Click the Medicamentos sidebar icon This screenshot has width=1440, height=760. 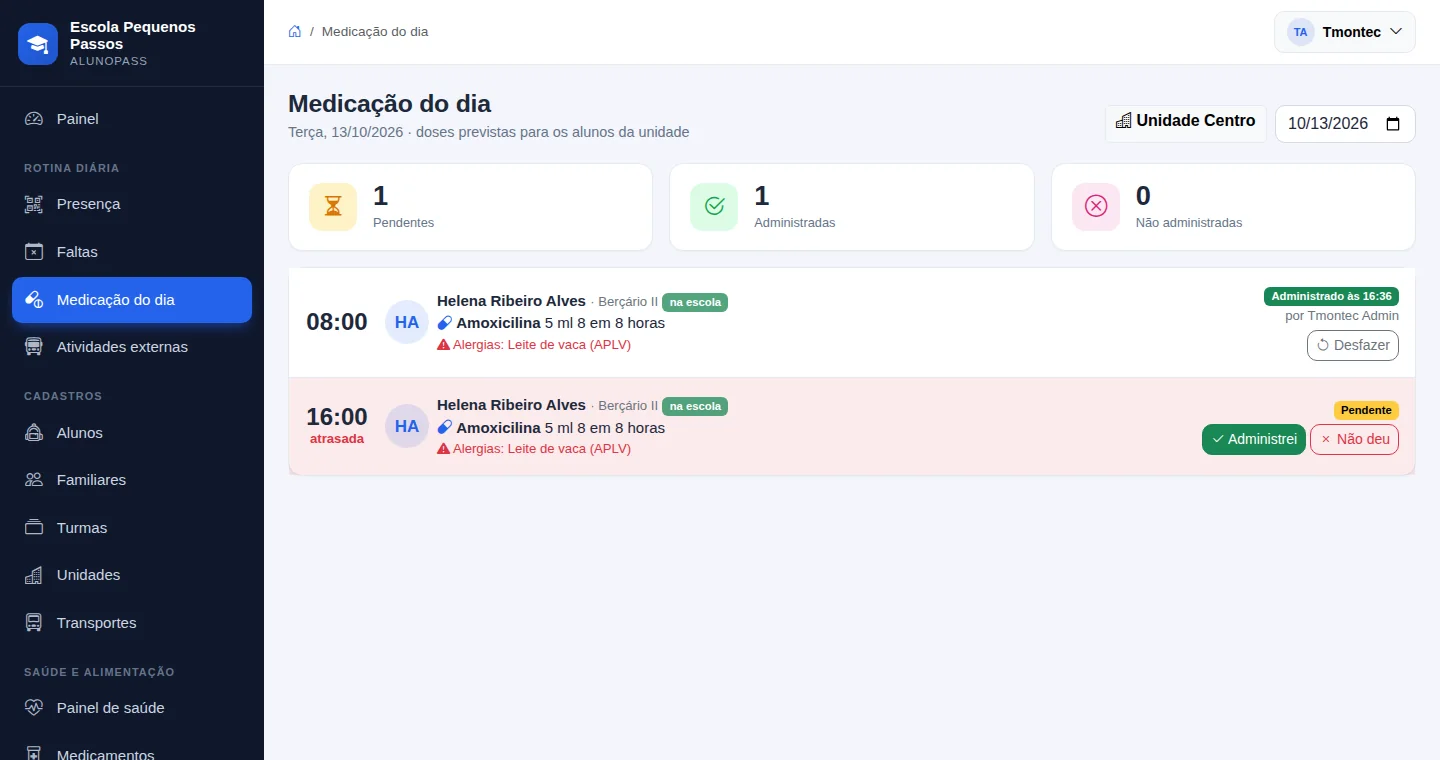point(34,754)
